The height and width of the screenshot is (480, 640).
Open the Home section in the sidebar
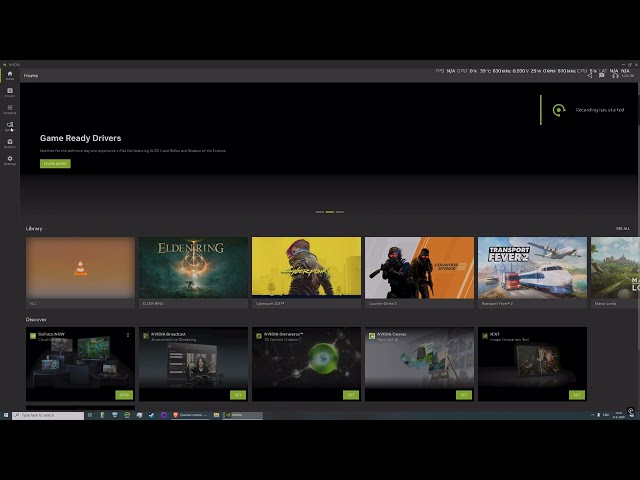[10, 75]
